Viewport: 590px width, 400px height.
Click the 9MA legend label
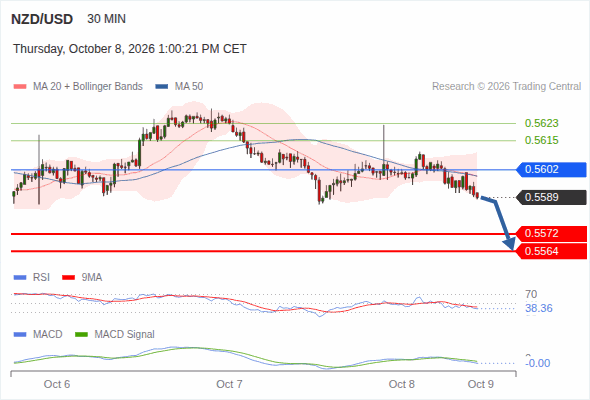click(92, 278)
